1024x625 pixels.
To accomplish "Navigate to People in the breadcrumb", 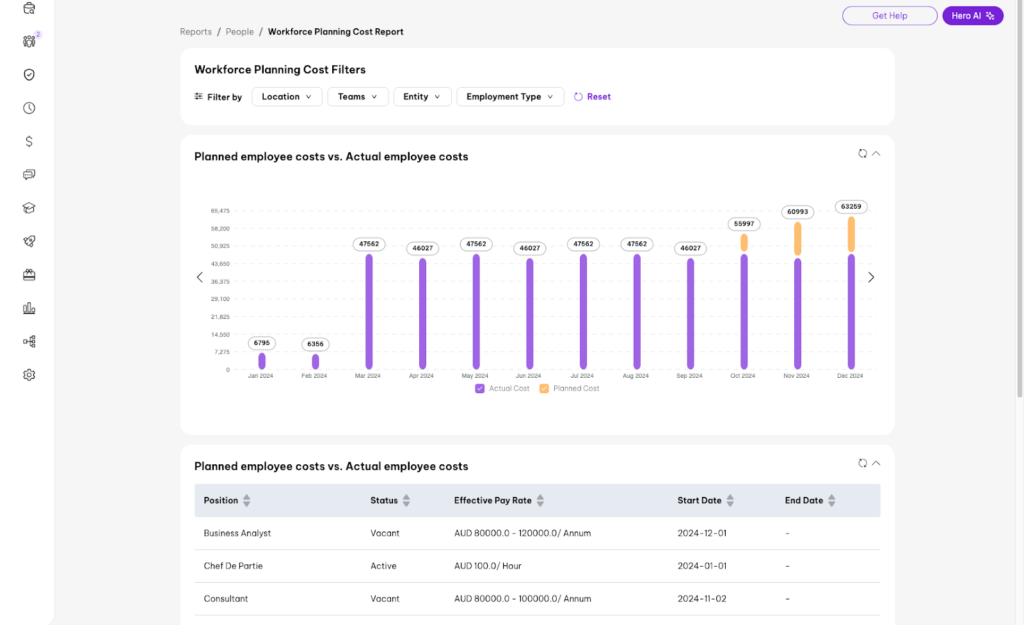I will [x=239, y=31].
